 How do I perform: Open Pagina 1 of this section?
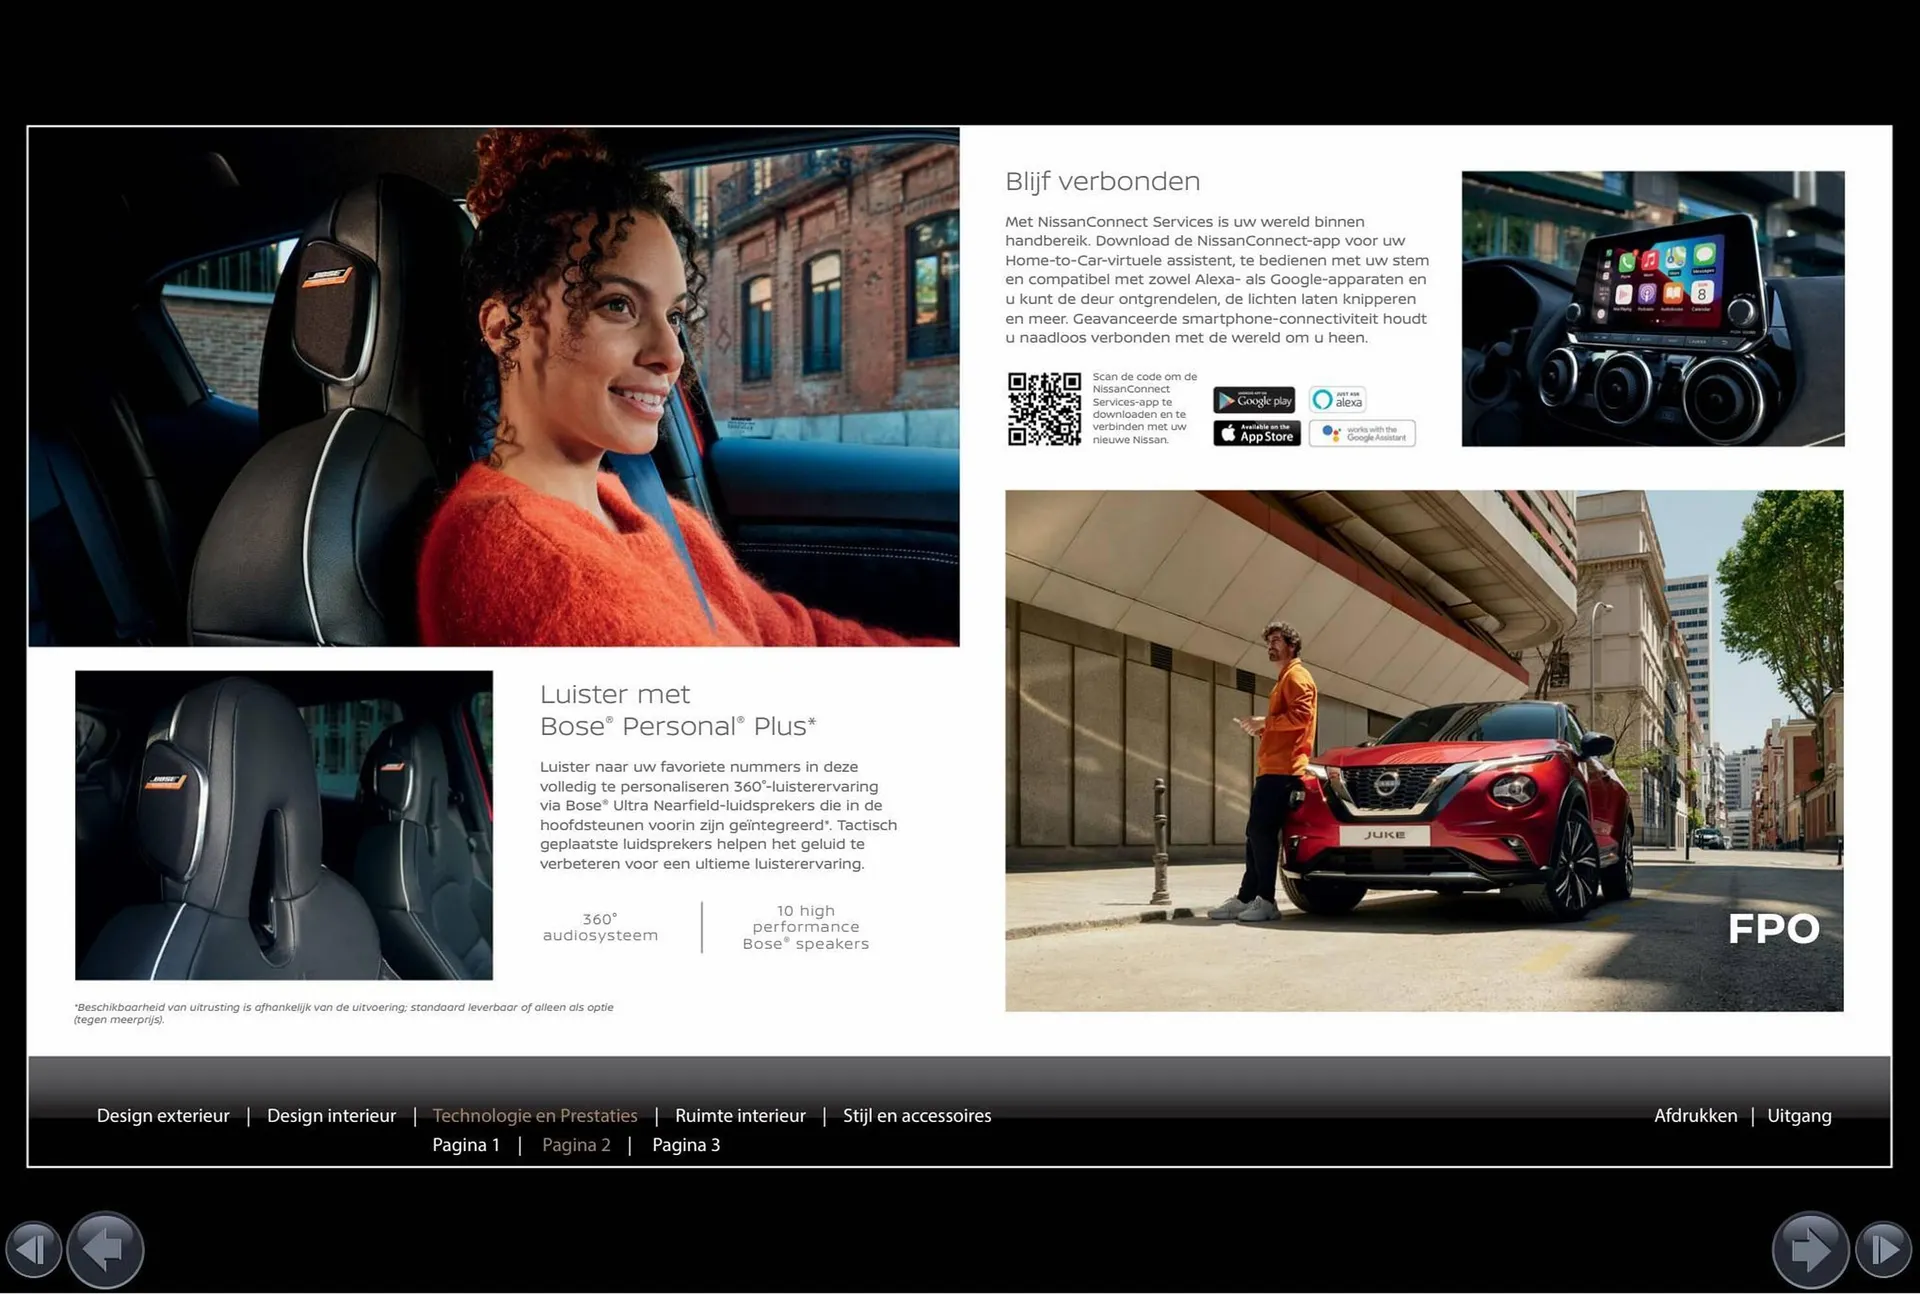465,1145
